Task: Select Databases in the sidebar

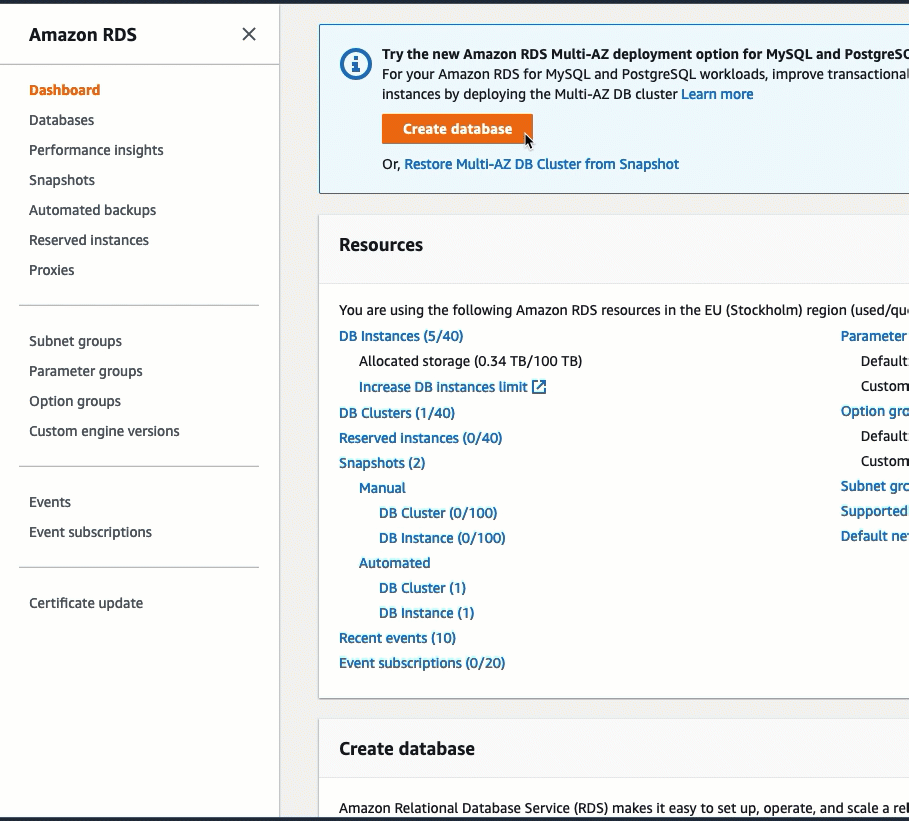Action: pos(63,120)
